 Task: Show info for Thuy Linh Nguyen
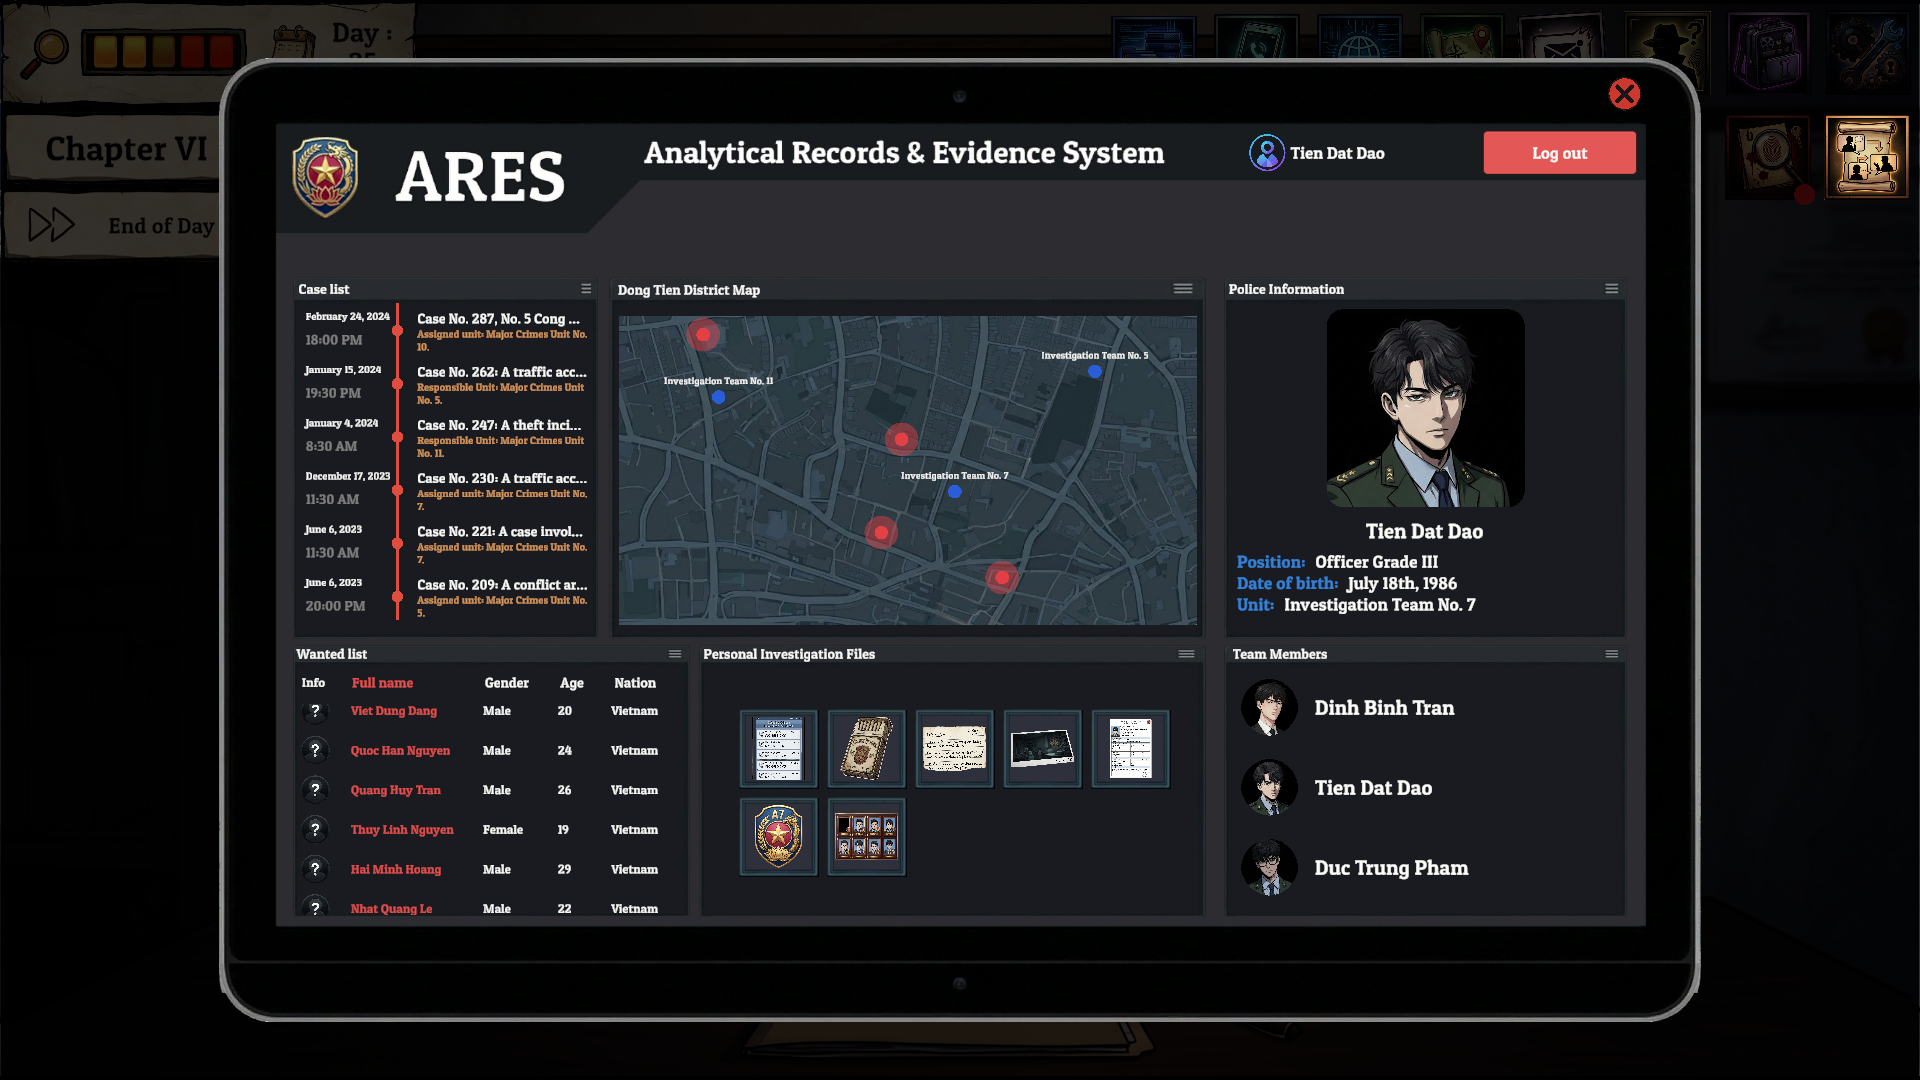pyautogui.click(x=315, y=830)
